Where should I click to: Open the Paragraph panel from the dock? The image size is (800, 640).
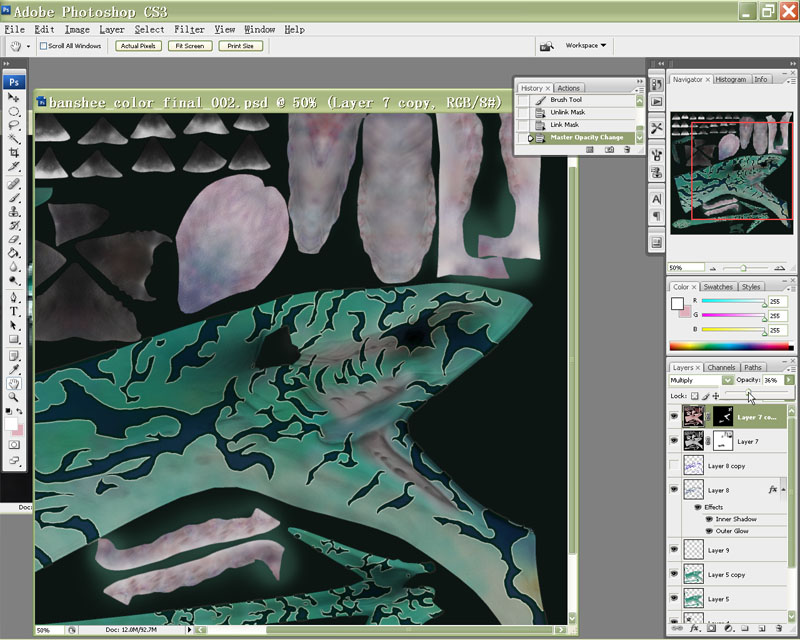point(657,216)
